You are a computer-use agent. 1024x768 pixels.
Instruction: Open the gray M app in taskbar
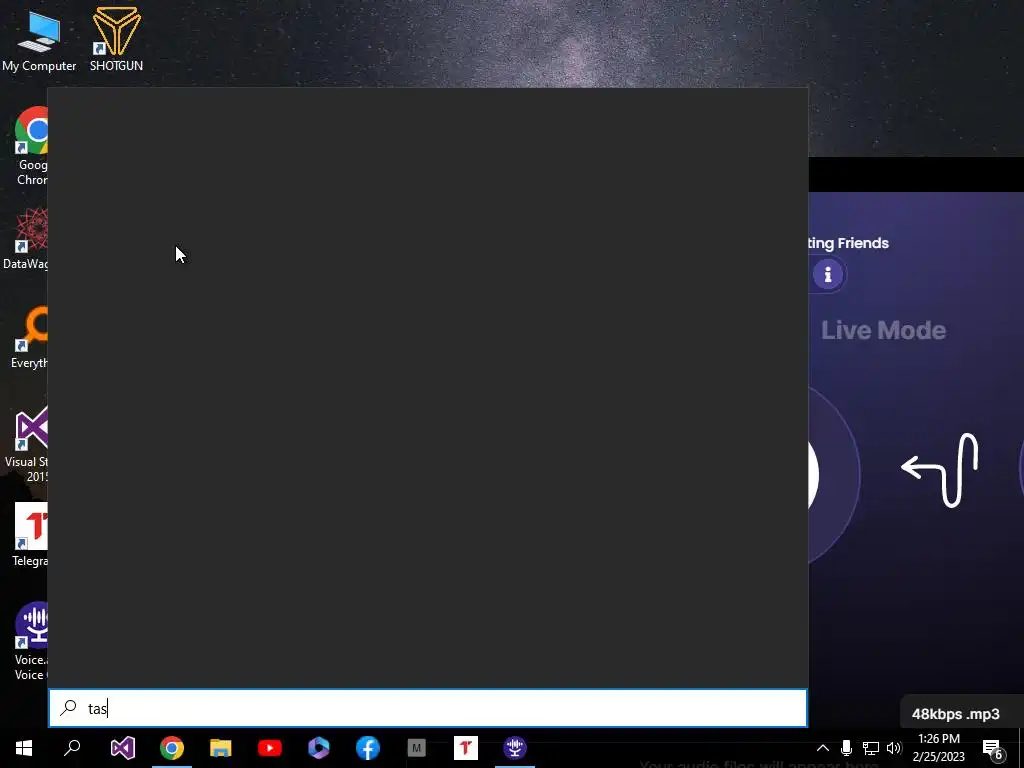pyautogui.click(x=417, y=748)
